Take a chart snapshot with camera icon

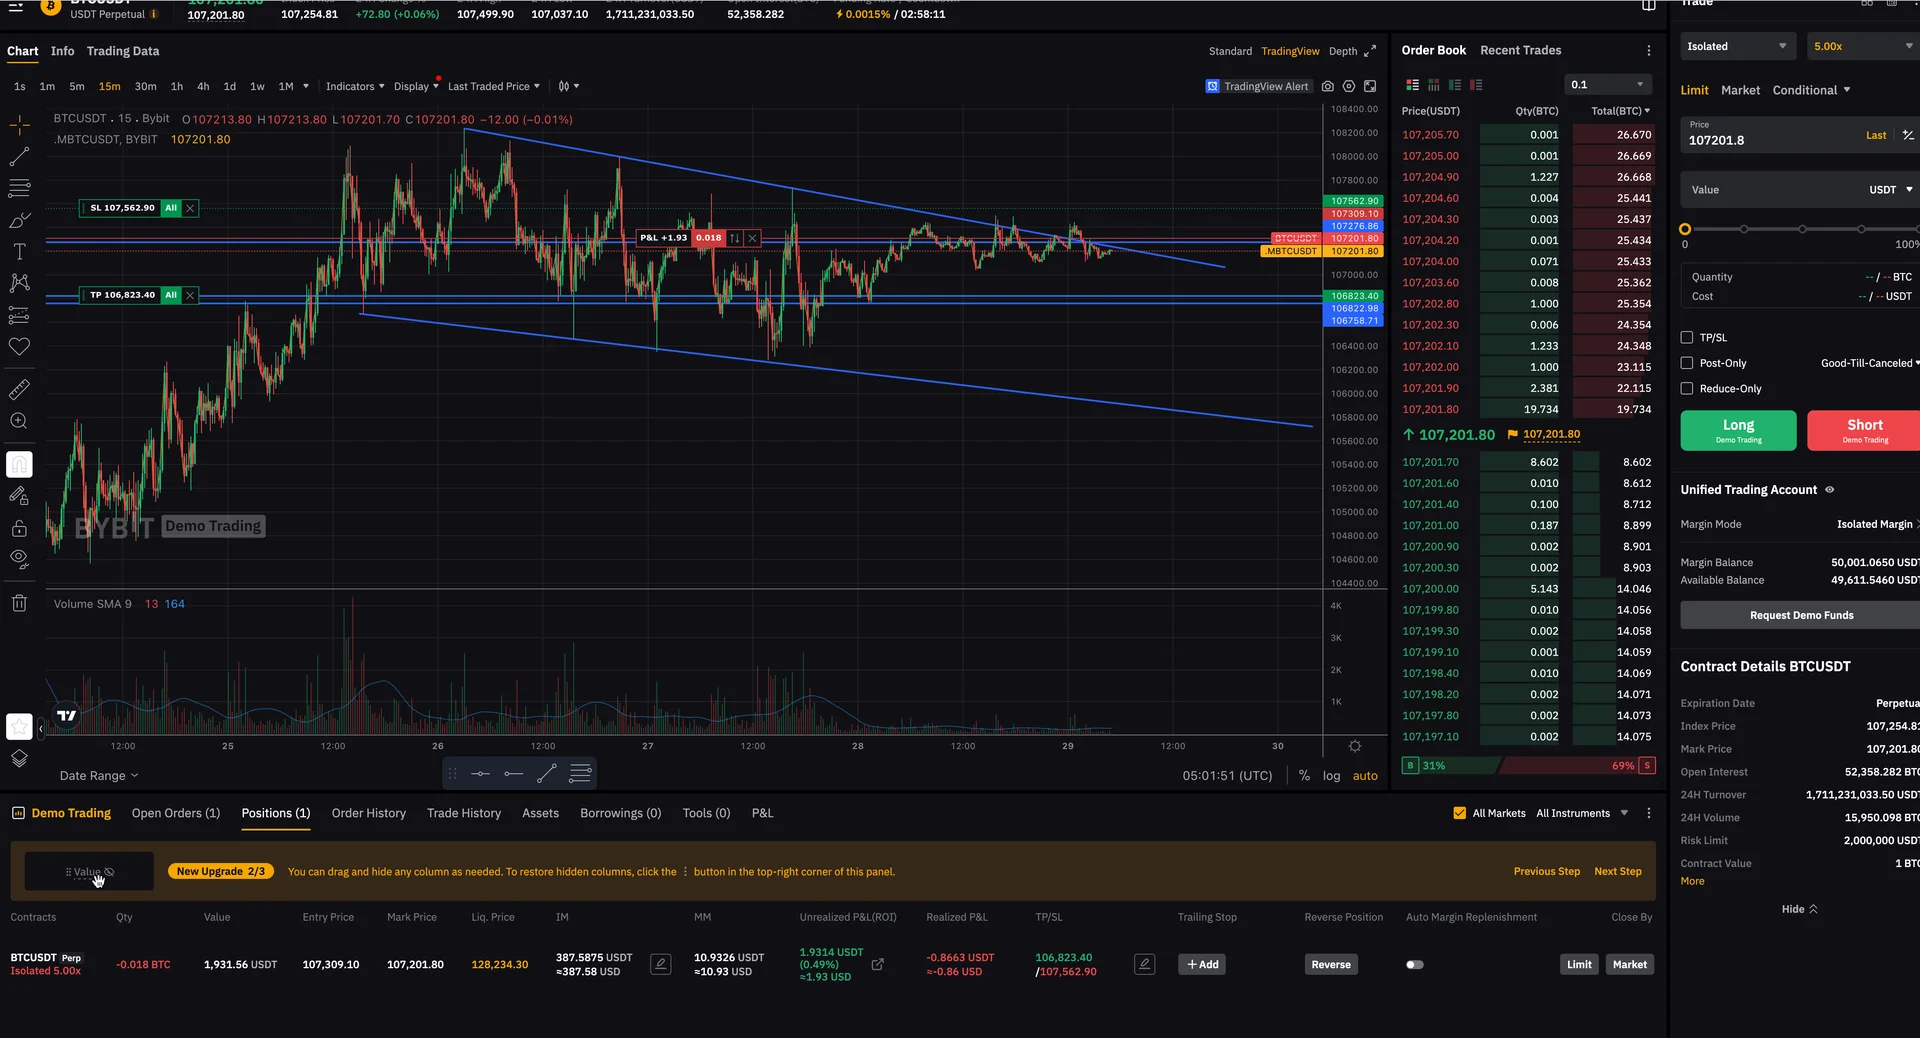(x=1328, y=86)
